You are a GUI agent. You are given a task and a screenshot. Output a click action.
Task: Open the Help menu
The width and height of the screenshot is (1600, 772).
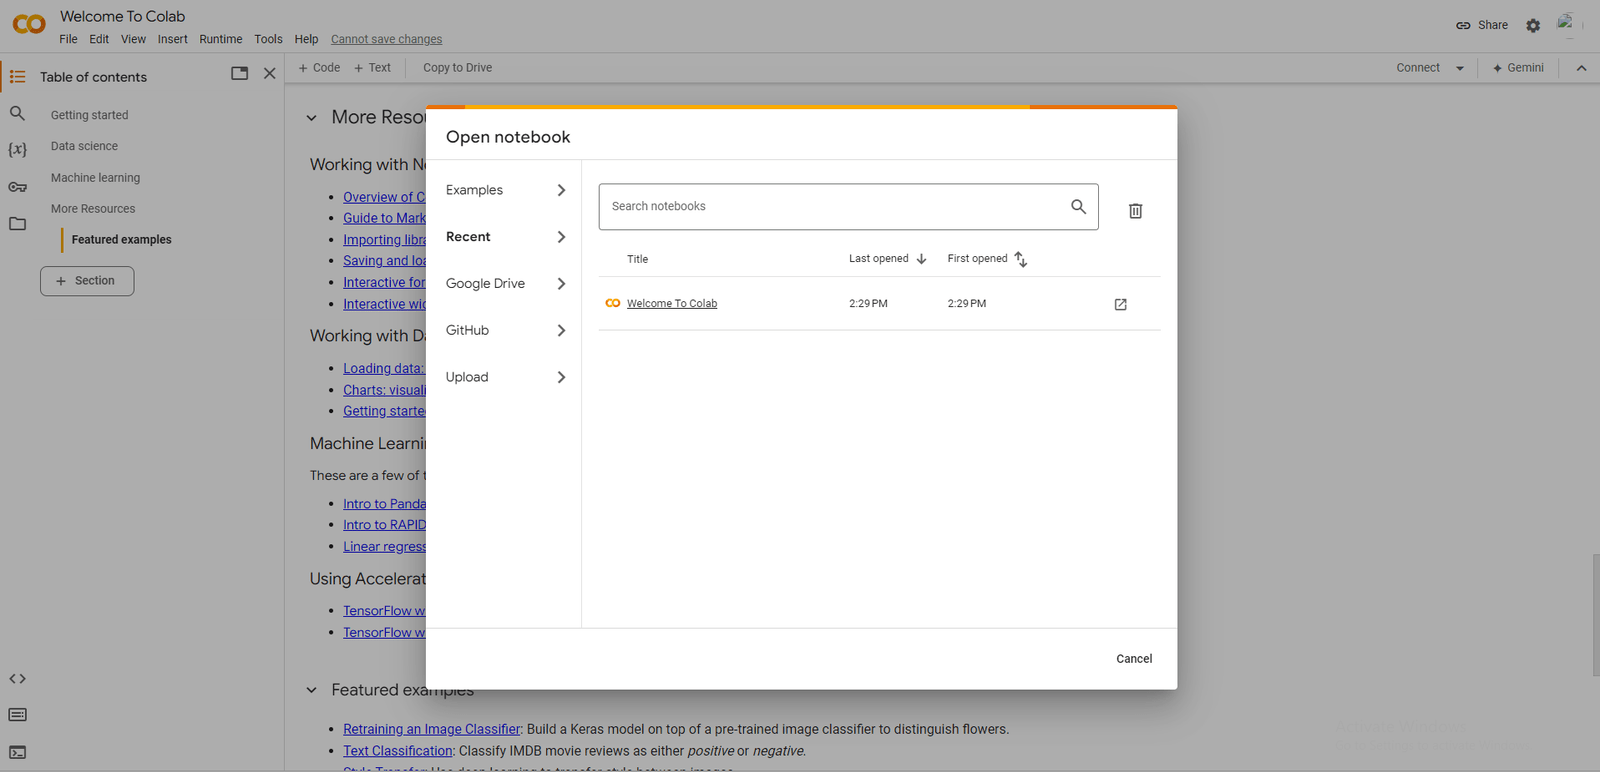pyautogui.click(x=306, y=39)
